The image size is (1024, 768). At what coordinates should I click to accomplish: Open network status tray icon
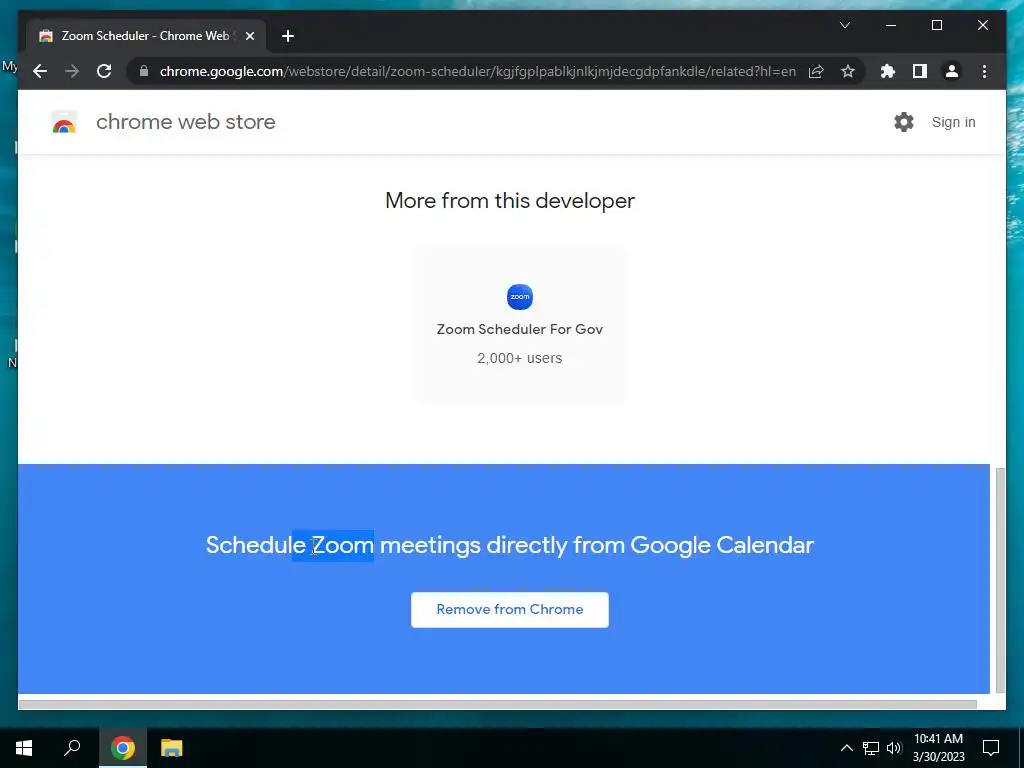pos(871,748)
